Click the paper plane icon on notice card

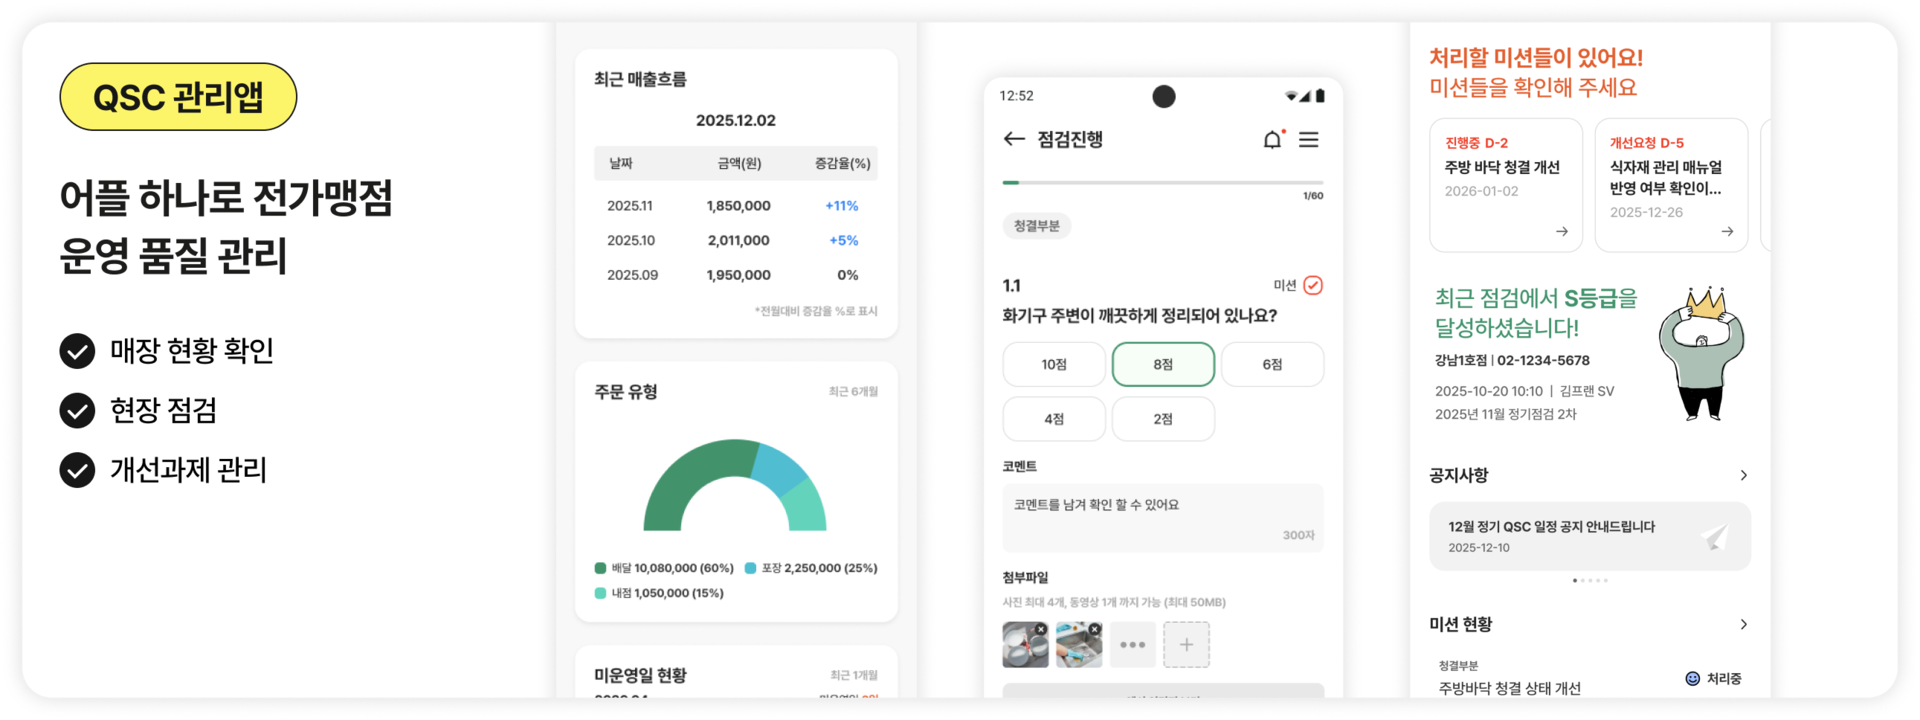coord(1715,538)
